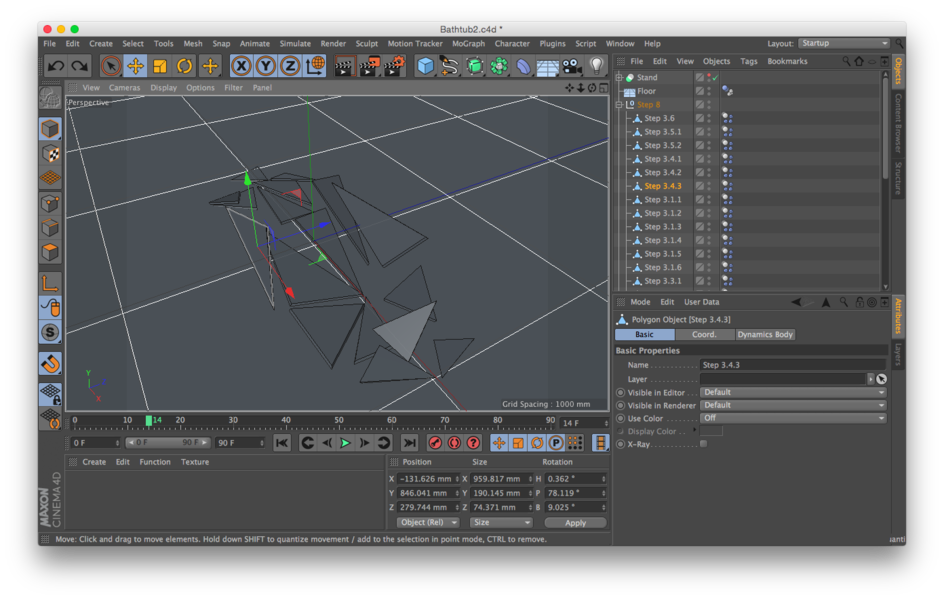Toggle the X axis lock
Screen dimensions: 944x600
point(241,66)
